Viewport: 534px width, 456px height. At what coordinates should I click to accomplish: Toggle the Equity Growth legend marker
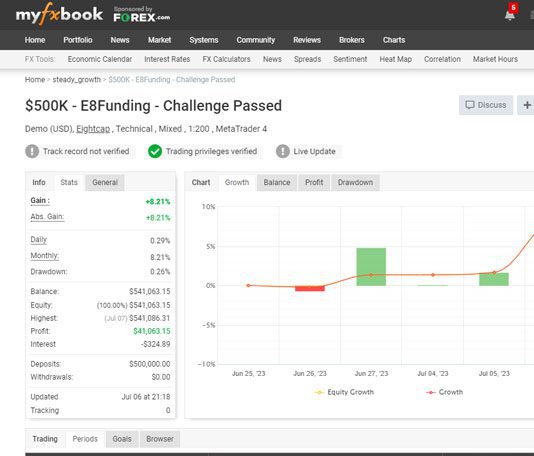pyautogui.click(x=319, y=392)
